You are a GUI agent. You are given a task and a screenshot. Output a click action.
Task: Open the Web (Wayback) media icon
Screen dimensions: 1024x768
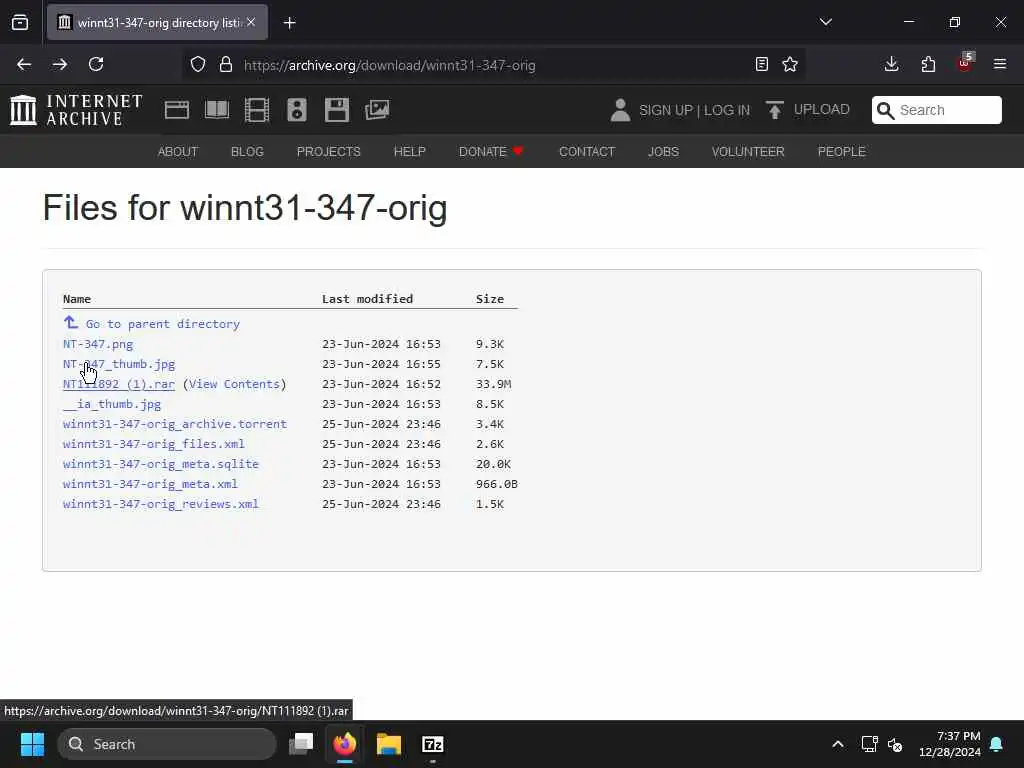coord(177,110)
